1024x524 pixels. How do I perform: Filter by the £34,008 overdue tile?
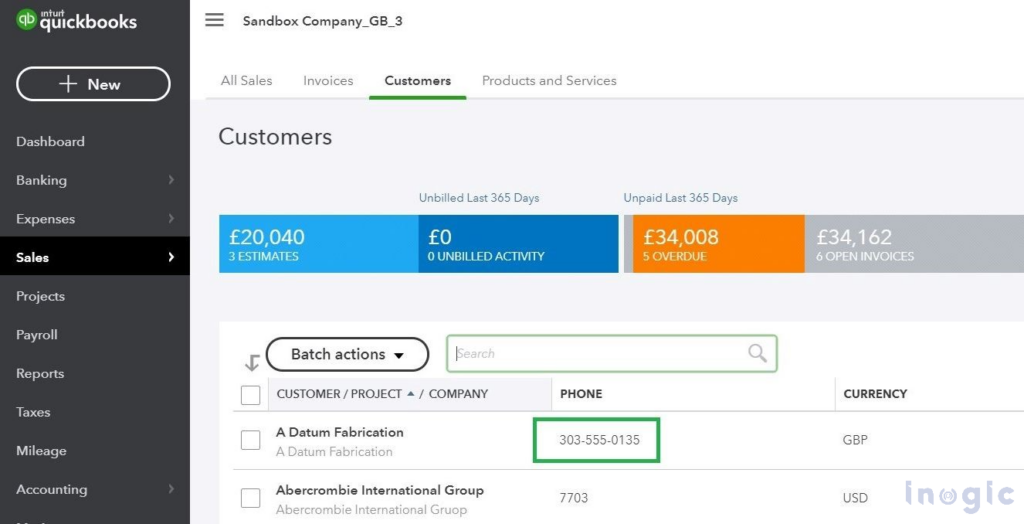tap(718, 244)
